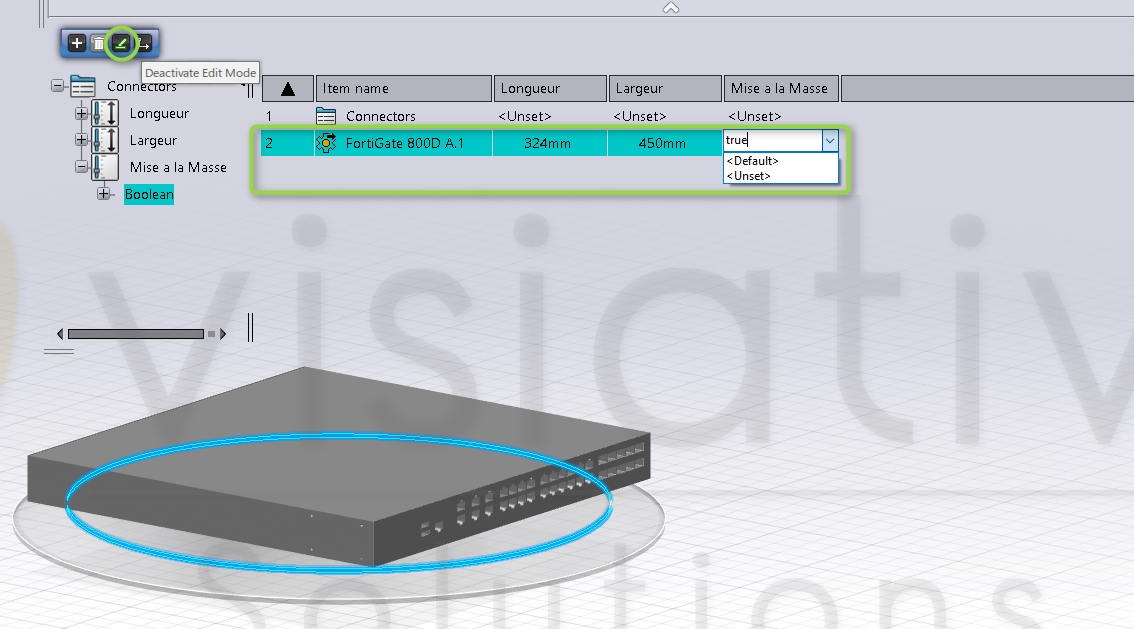The height and width of the screenshot is (629, 1134).
Task: Select Largeur label in the tree
Action: pyautogui.click(x=153, y=140)
